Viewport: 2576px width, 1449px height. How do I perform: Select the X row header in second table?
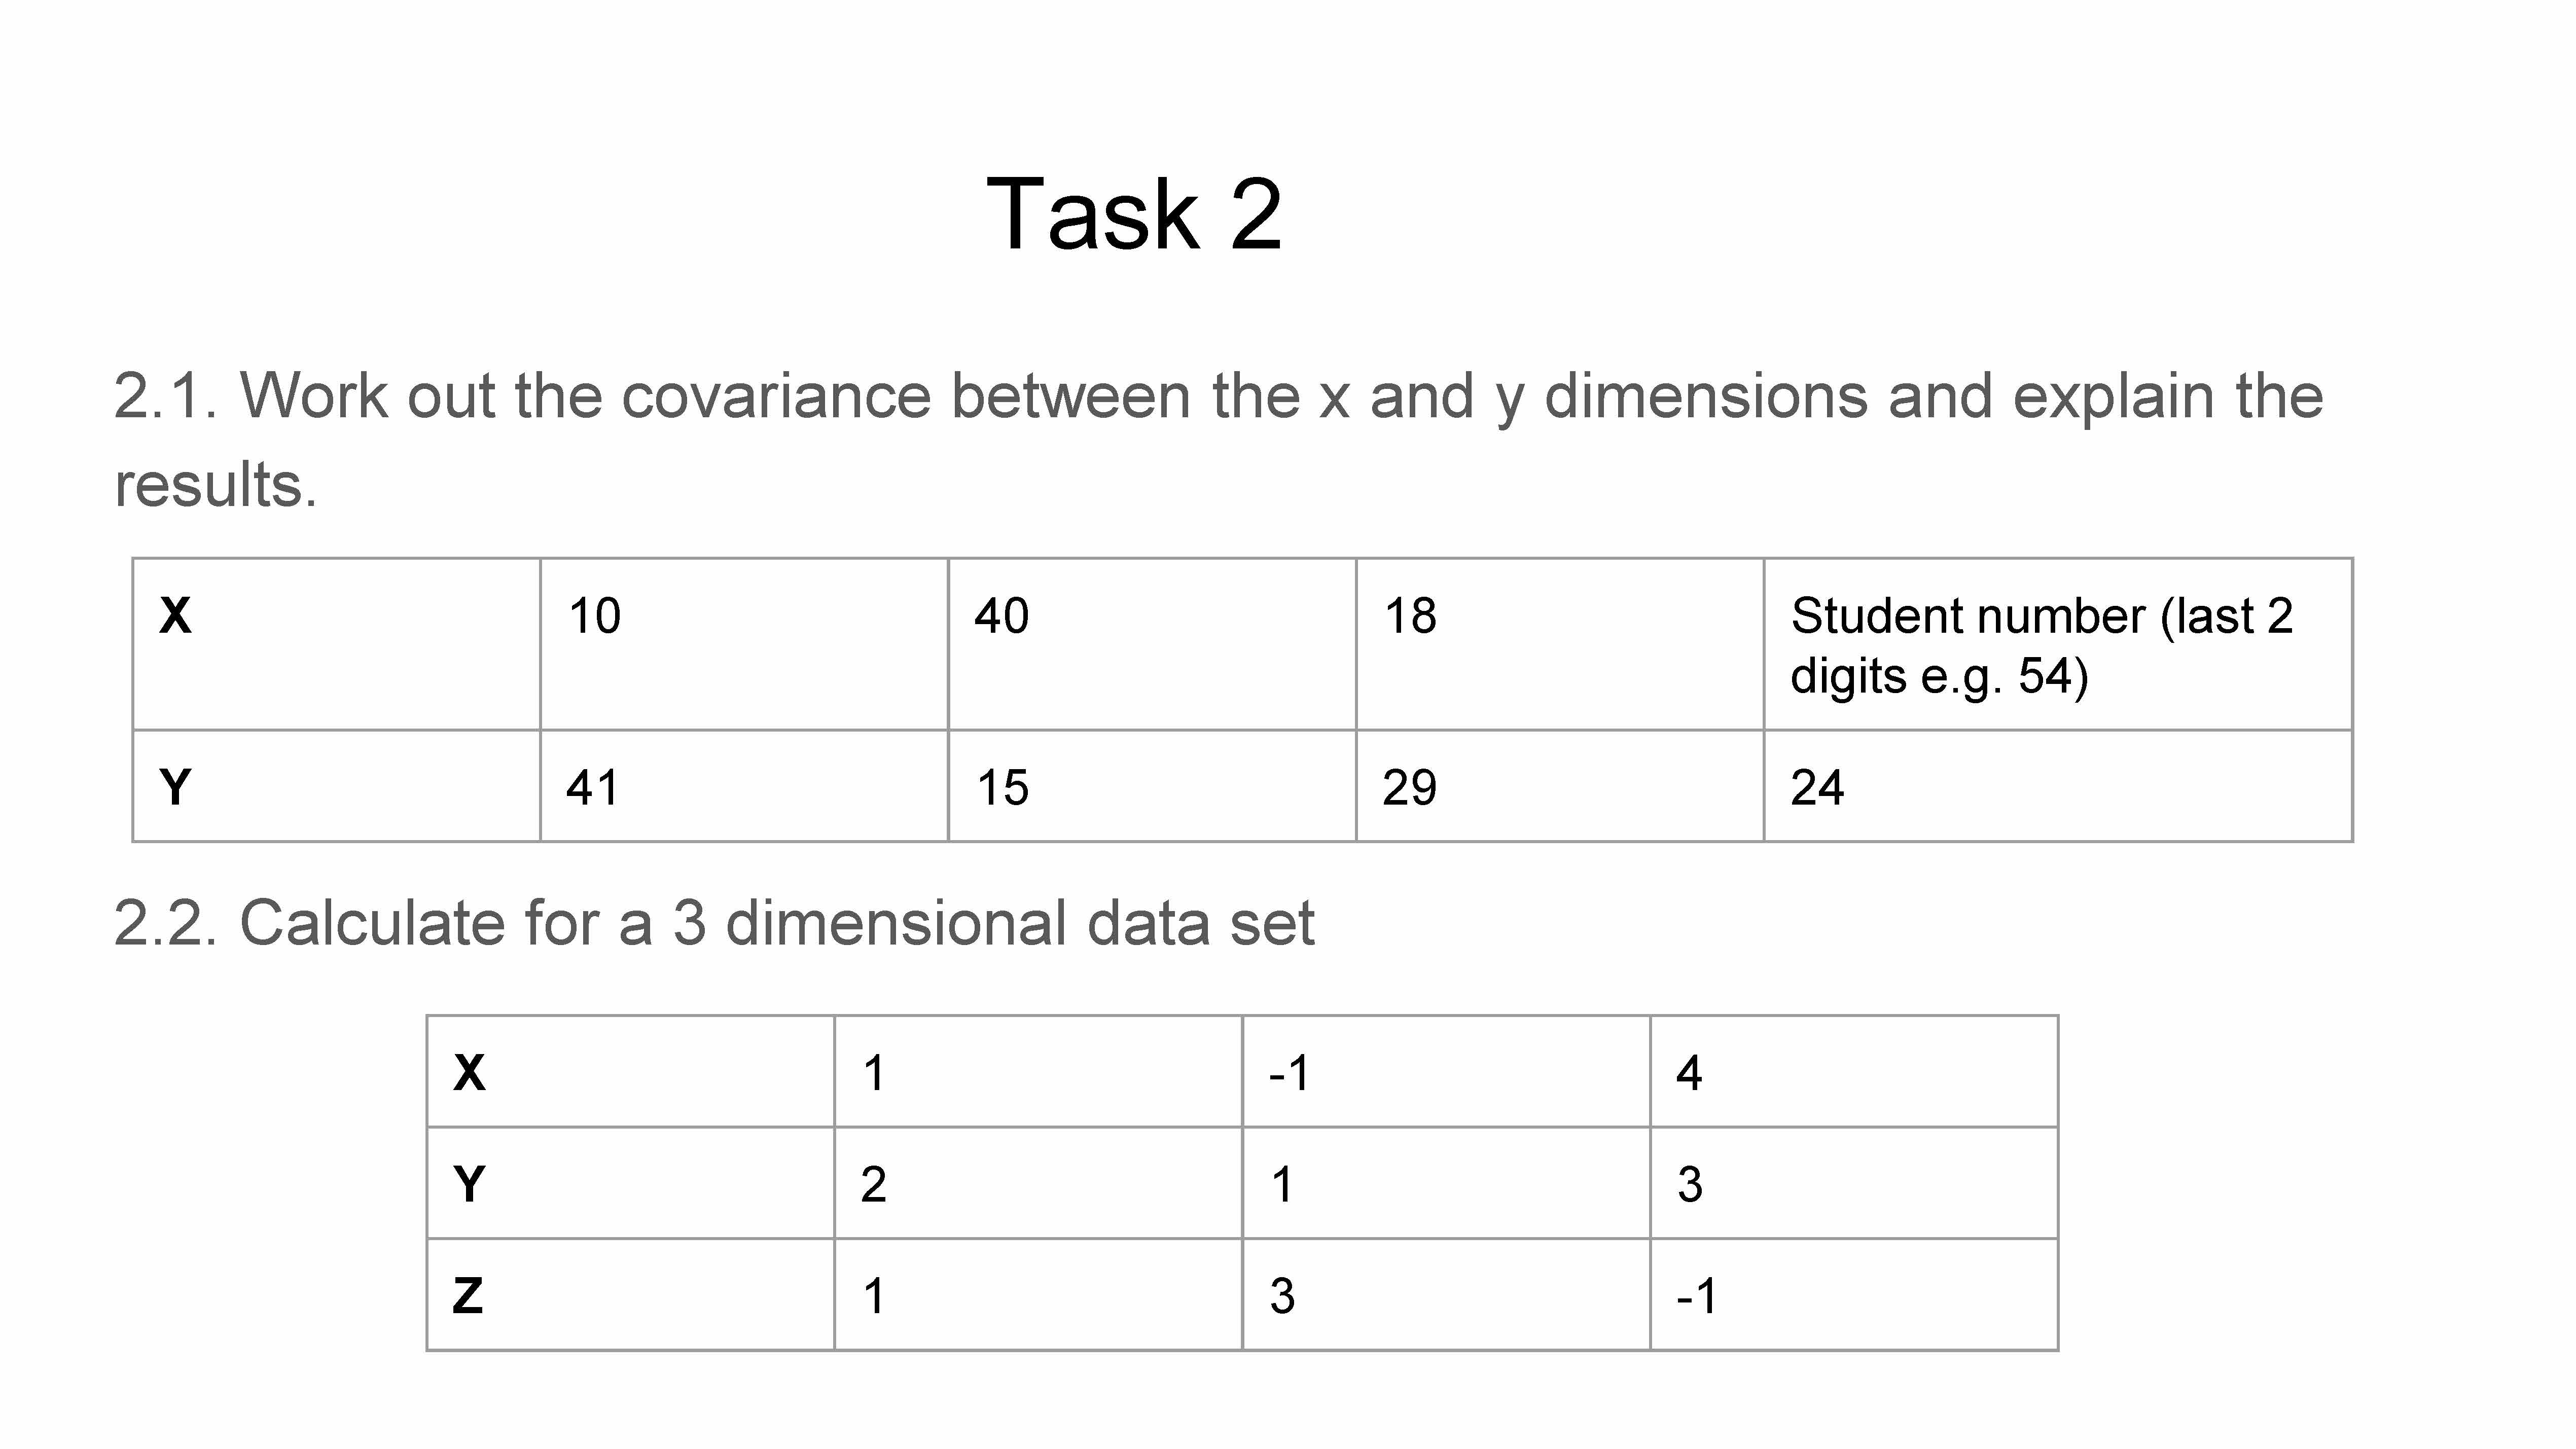[x=630, y=1072]
